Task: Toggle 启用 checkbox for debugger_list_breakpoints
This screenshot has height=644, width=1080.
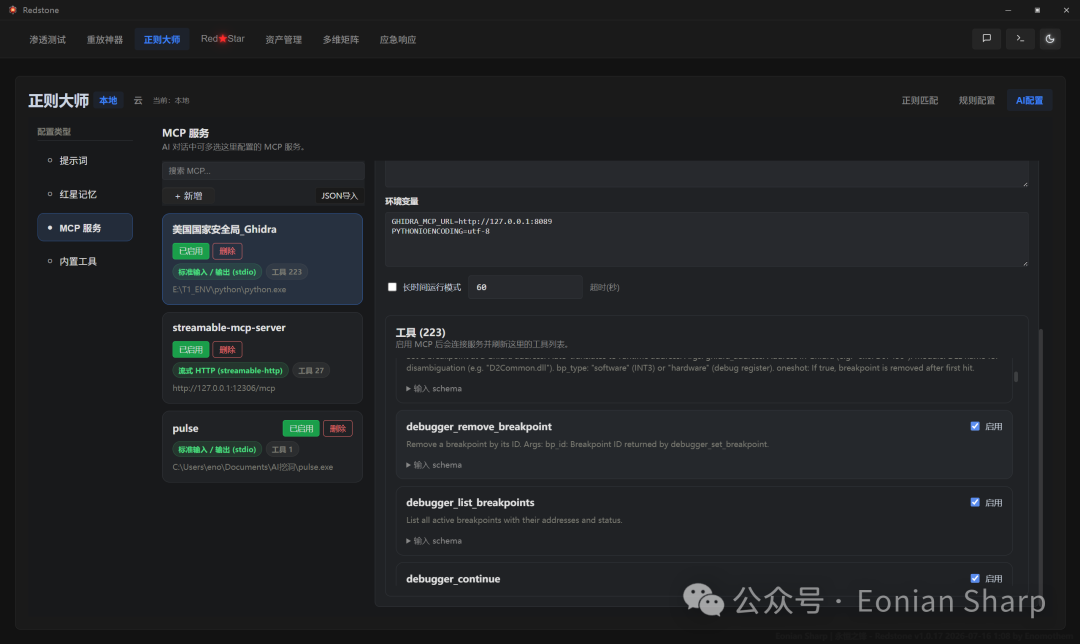Action: coord(975,502)
